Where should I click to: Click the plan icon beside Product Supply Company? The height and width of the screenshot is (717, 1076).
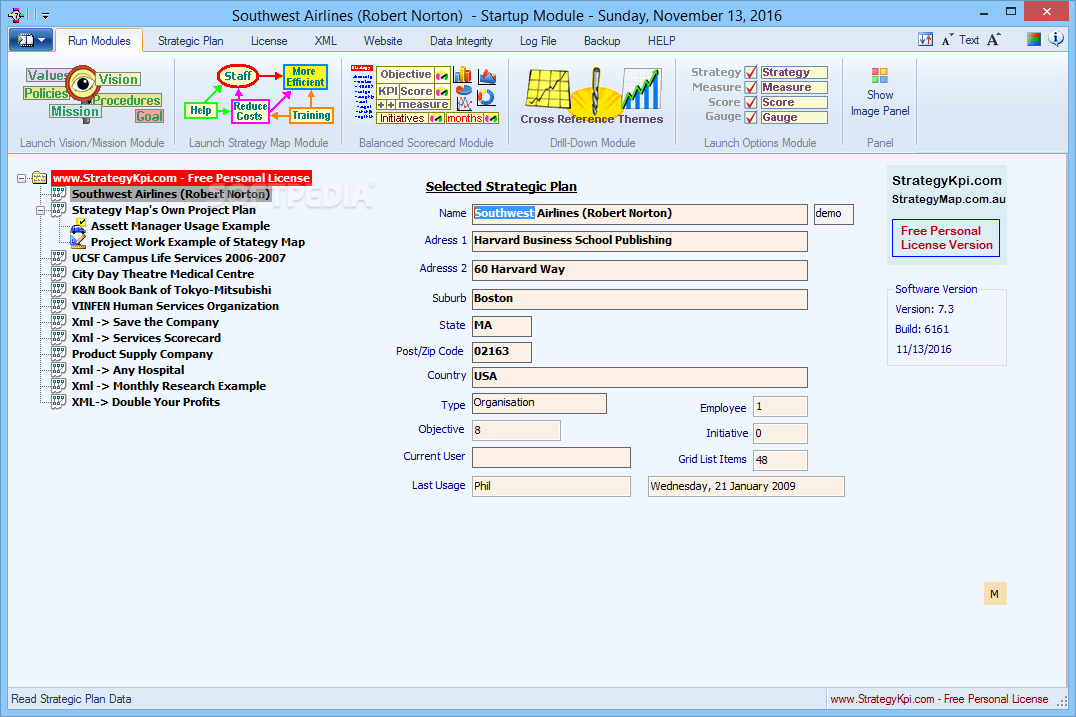[x=59, y=354]
